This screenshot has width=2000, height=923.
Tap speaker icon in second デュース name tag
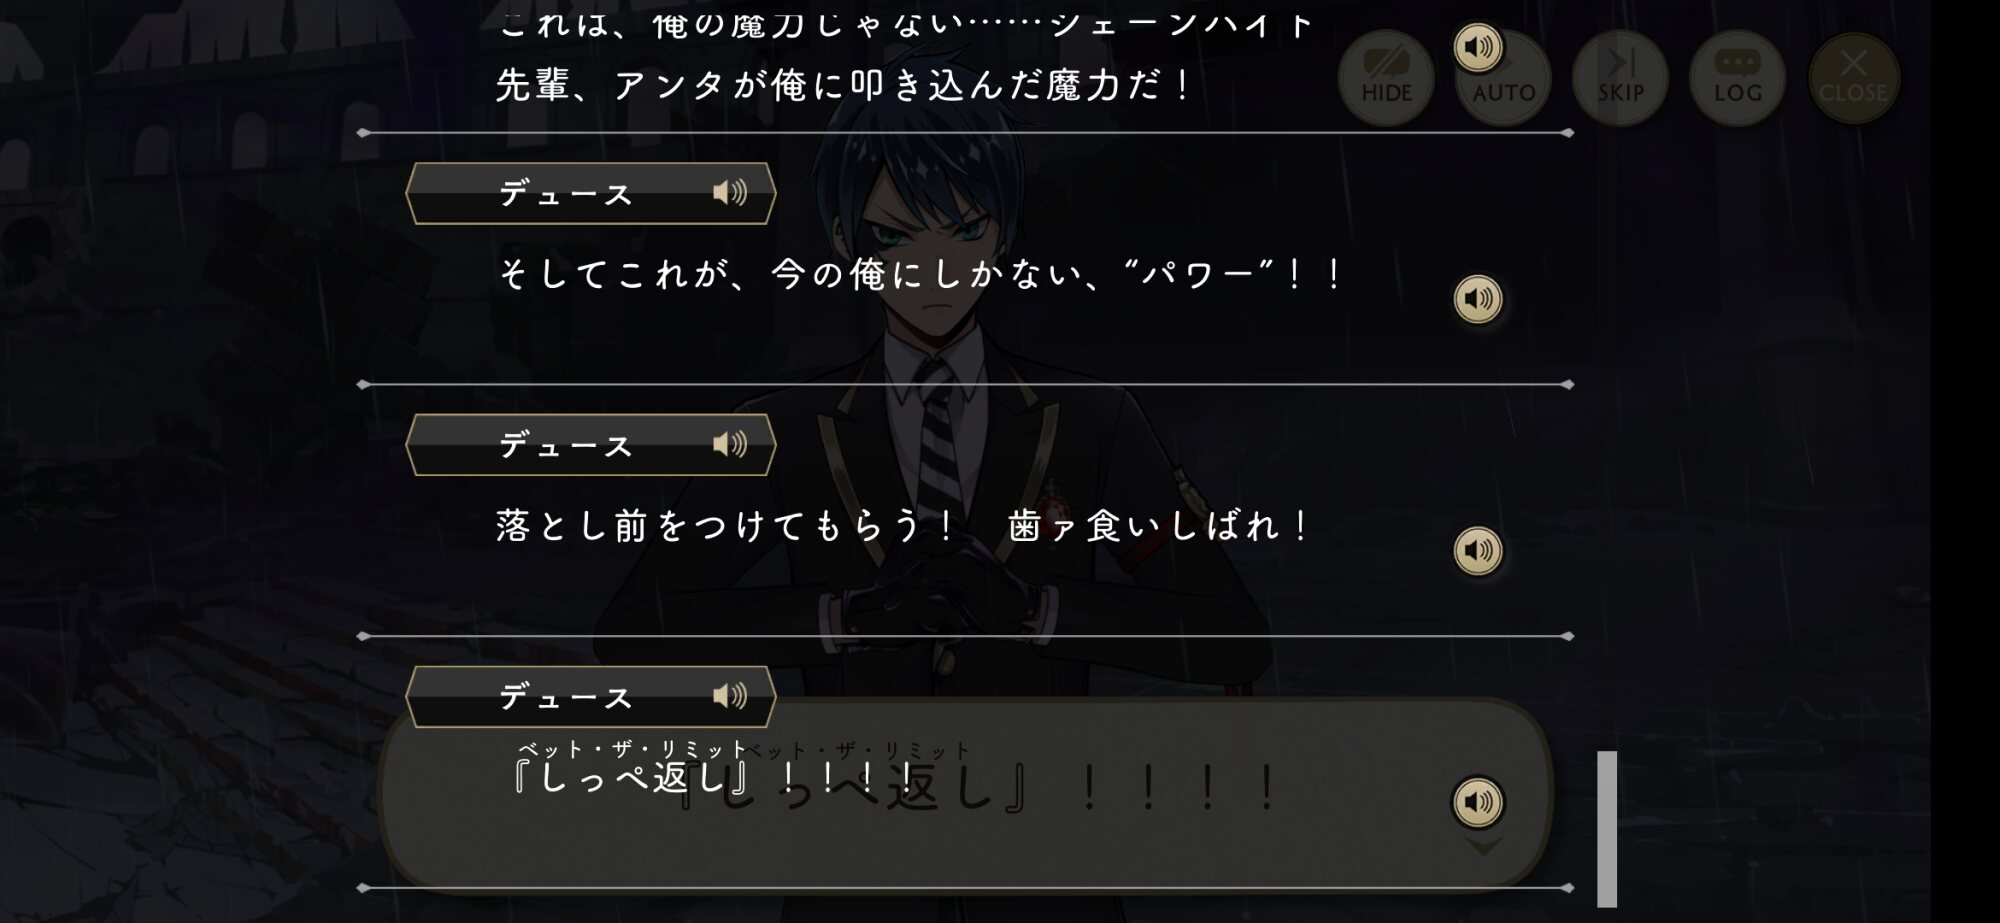click(x=730, y=444)
